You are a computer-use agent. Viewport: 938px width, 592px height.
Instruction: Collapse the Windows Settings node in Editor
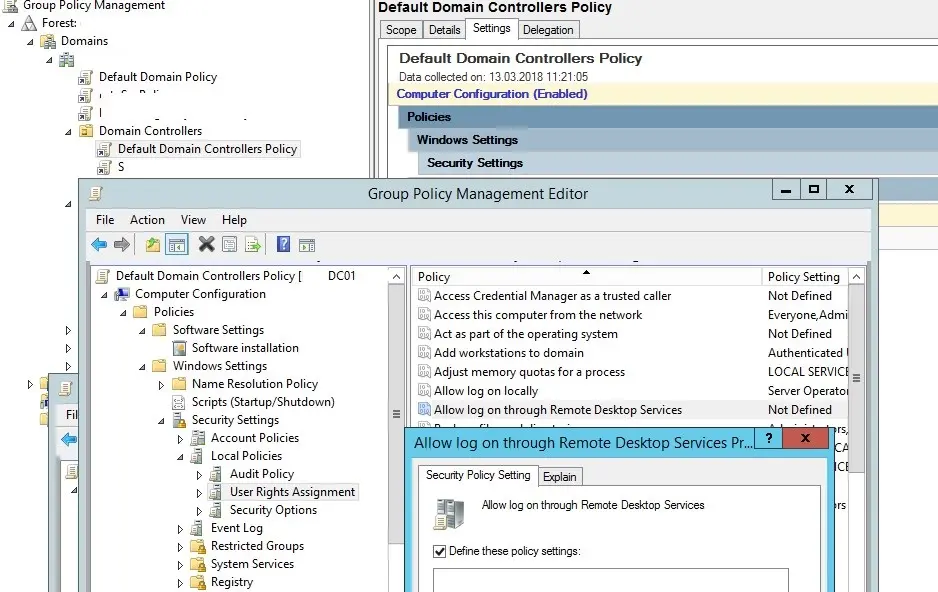click(142, 367)
